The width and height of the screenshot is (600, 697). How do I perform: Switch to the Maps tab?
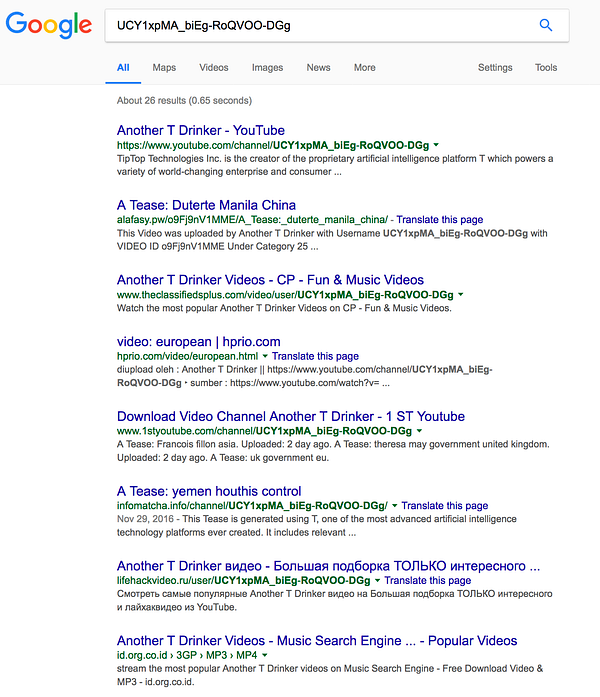point(164,68)
